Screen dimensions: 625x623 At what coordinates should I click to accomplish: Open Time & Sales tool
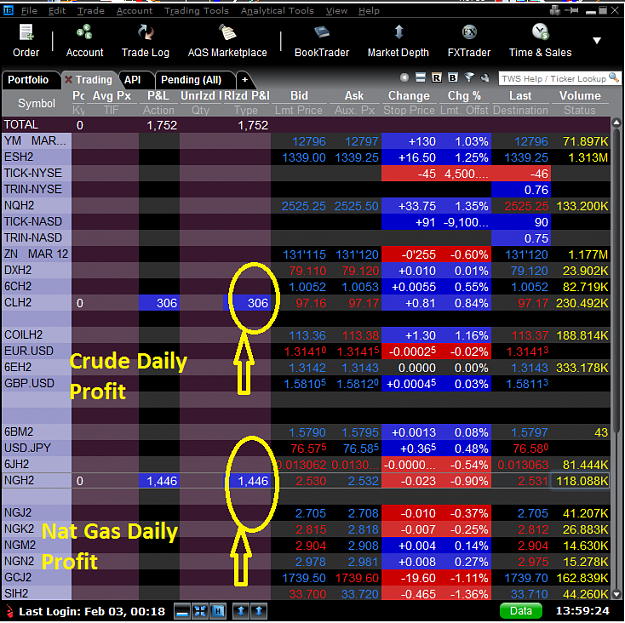(x=540, y=41)
